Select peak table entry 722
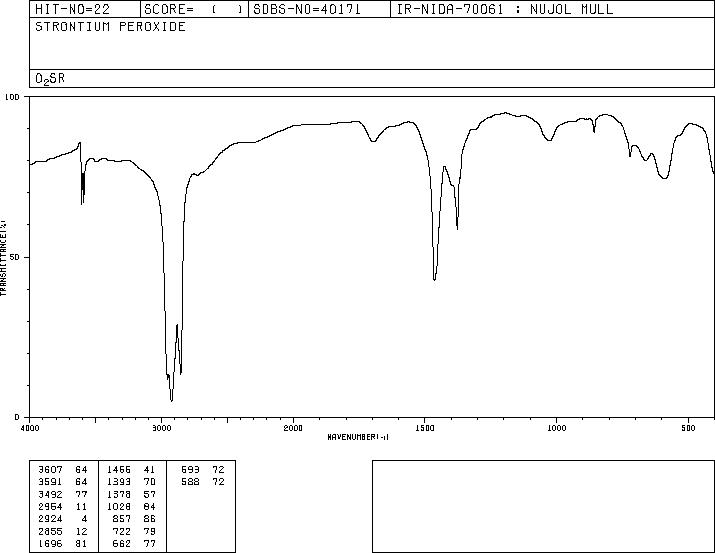The image size is (715, 553). 122,532
